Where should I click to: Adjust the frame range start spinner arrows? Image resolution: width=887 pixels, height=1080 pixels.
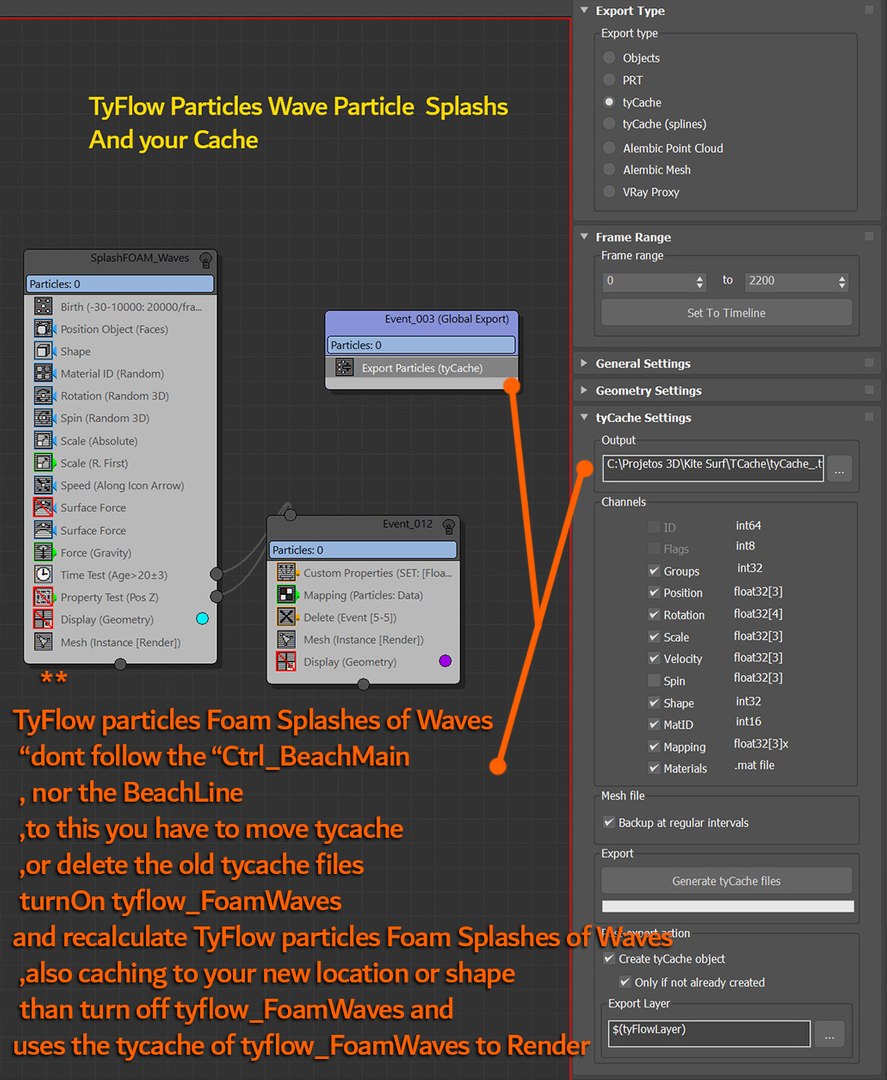click(x=700, y=281)
